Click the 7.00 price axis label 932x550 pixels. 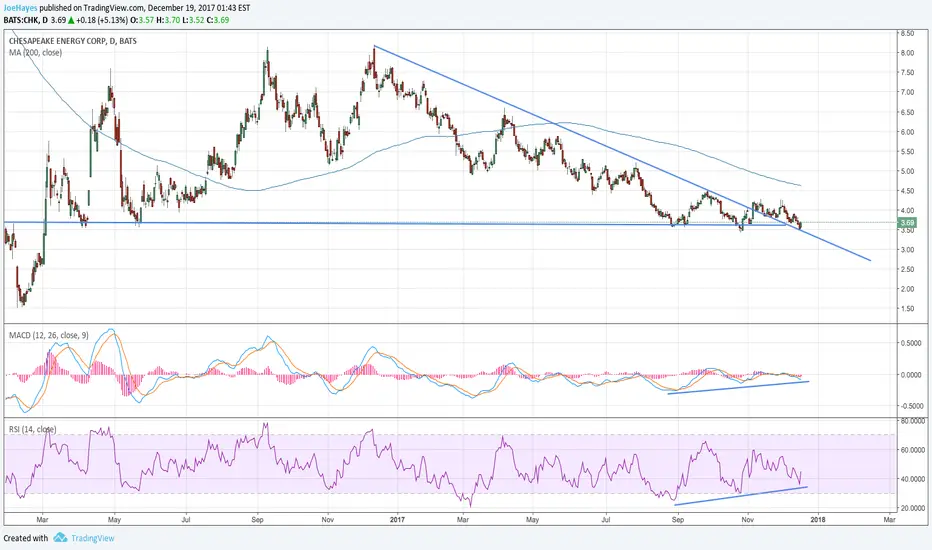[907, 92]
